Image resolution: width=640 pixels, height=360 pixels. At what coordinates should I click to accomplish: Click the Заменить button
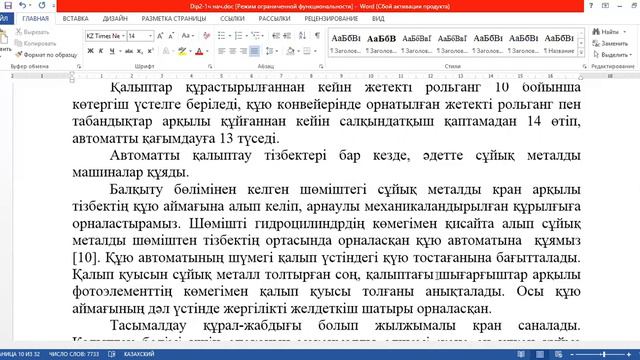(x=611, y=43)
